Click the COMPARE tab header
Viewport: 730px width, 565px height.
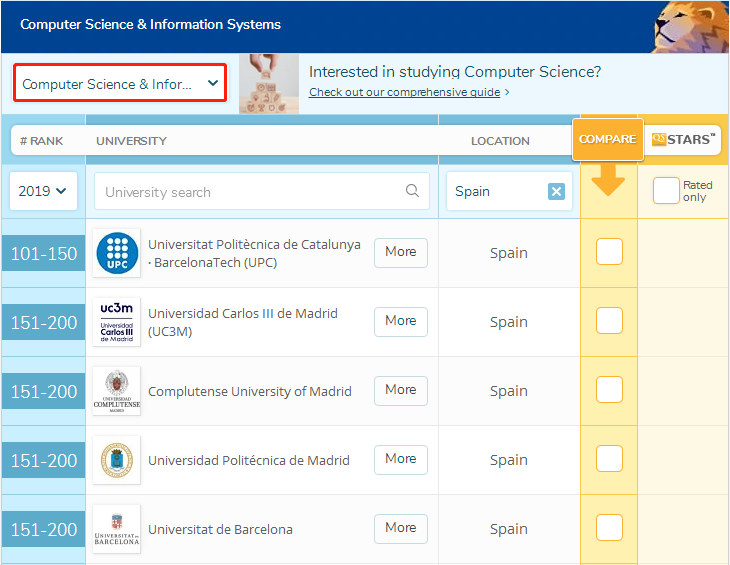tap(608, 139)
